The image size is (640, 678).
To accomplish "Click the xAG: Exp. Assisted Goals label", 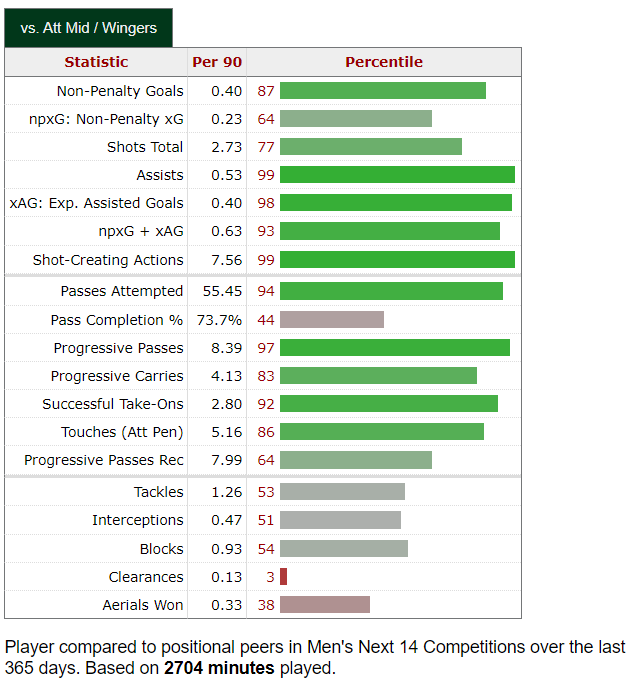I will click(x=96, y=203).
